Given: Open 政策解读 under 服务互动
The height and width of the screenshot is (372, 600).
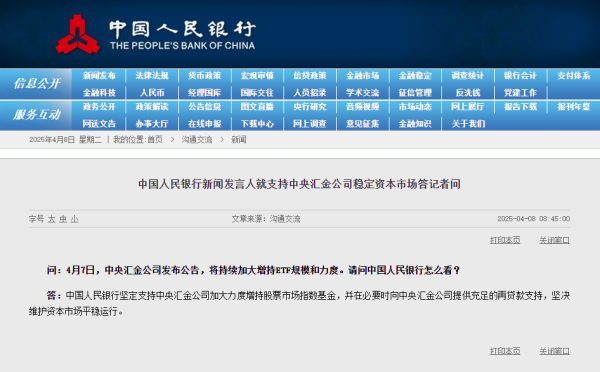Looking at the screenshot, I should click(152, 107).
